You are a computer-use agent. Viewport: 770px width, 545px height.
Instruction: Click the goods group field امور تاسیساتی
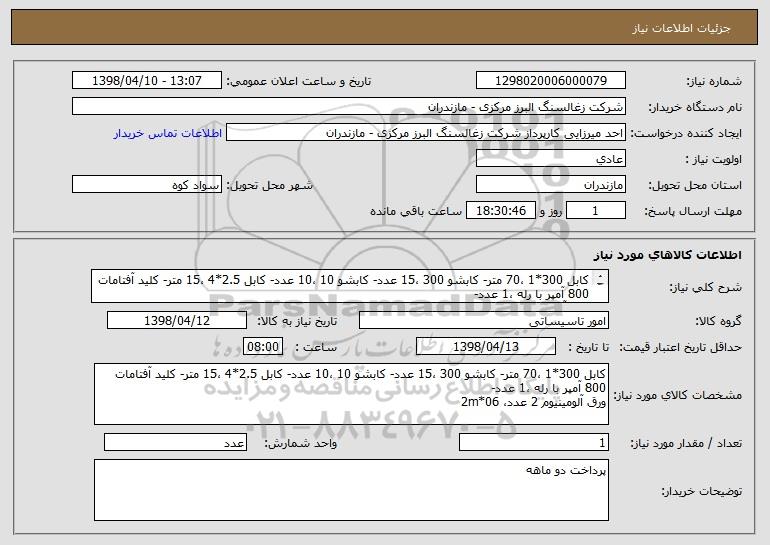[x=484, y=321]
